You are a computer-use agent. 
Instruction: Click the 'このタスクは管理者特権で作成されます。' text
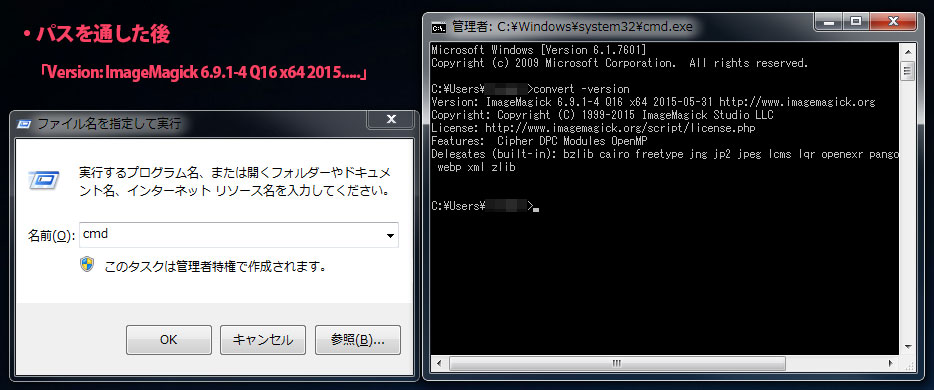pyautogui.click(x=216, y=266)
